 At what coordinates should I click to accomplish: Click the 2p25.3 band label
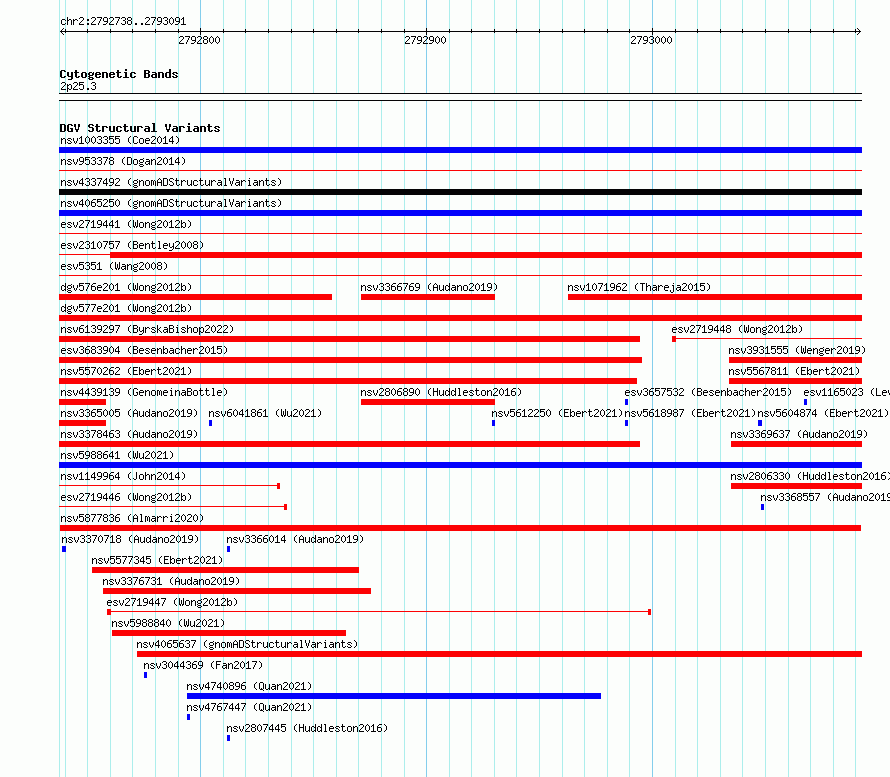pyautogui.click(x=78, y=86)
